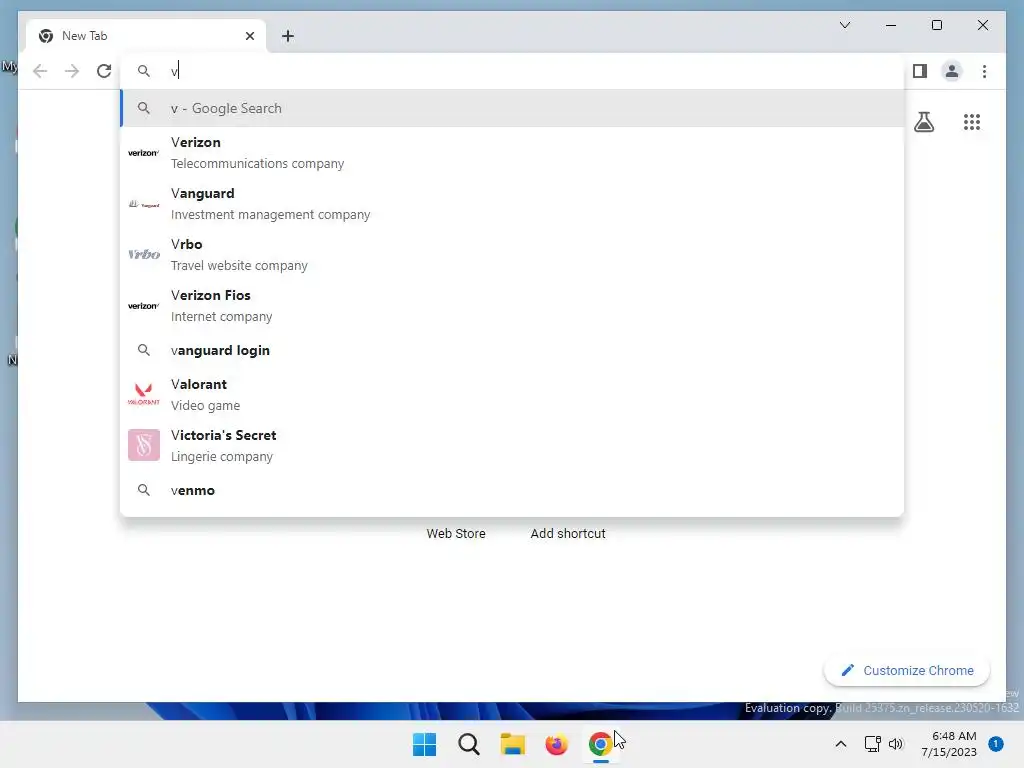Image resolution: width=1024 pixels, height=768 pixels.
Task: Show hidden system tray icons
Action: [840, 744]
